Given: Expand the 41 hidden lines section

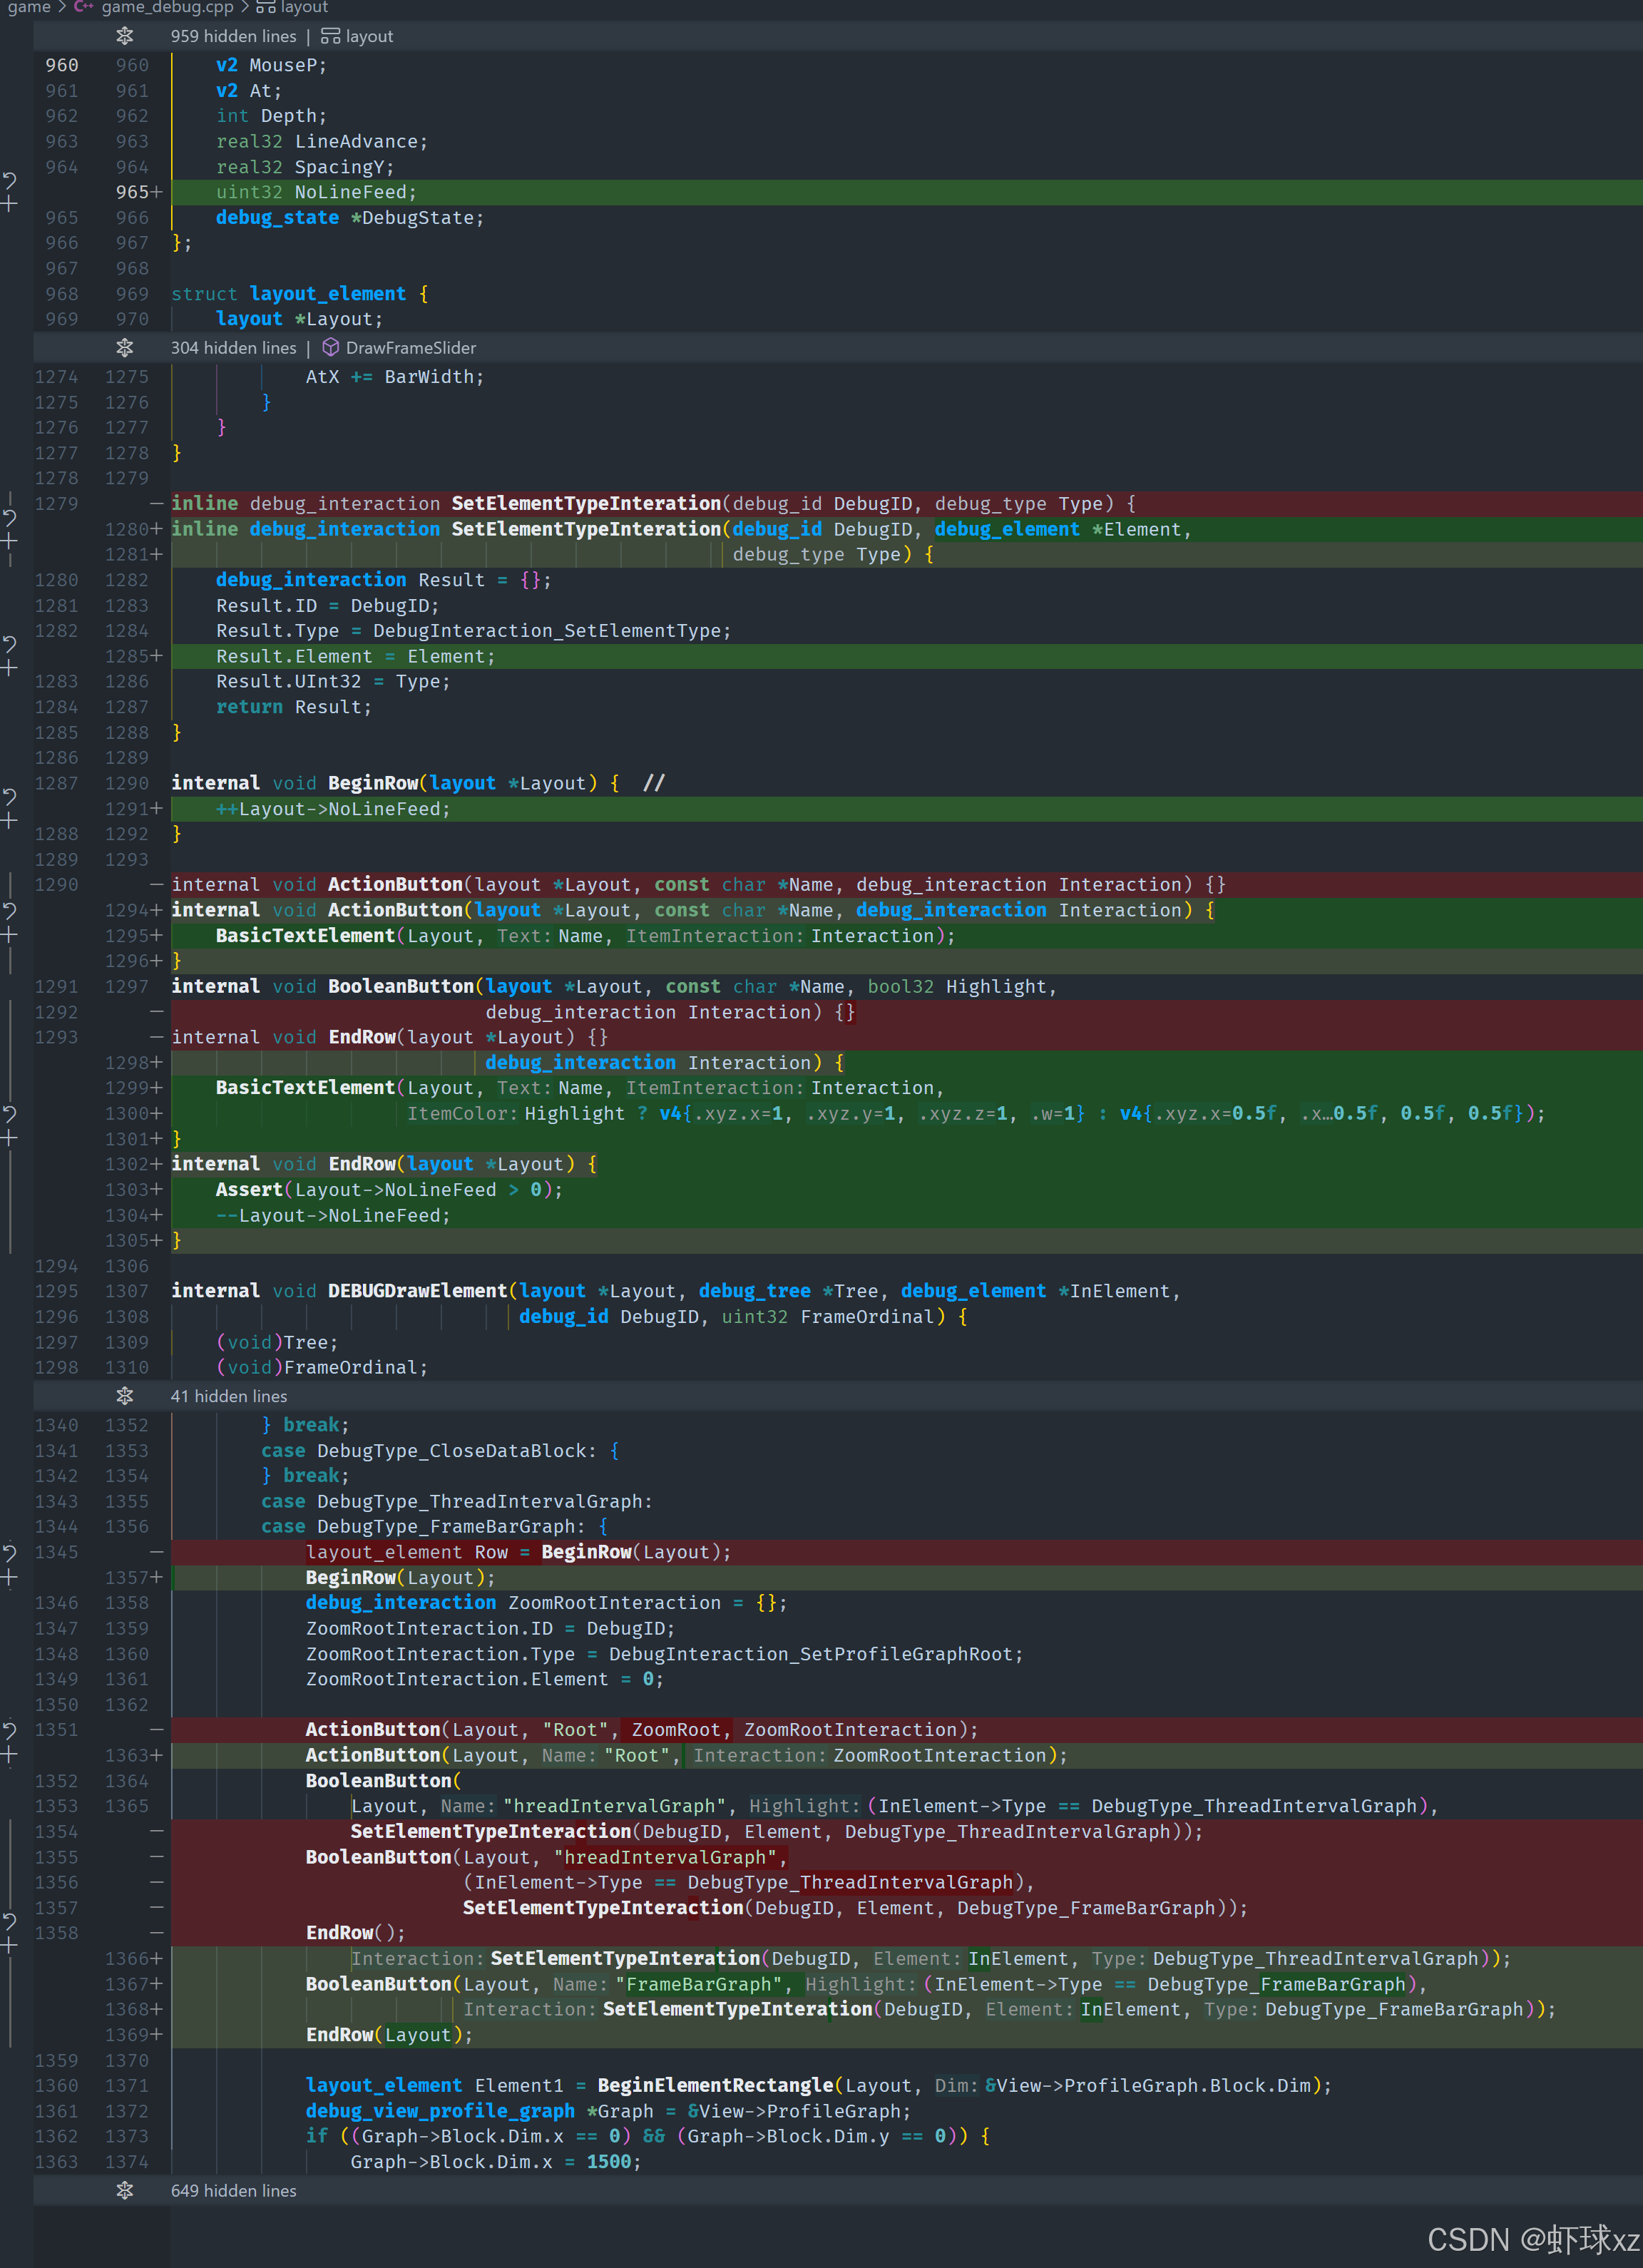Looking at the screenshot, I should pos(124,1395).
